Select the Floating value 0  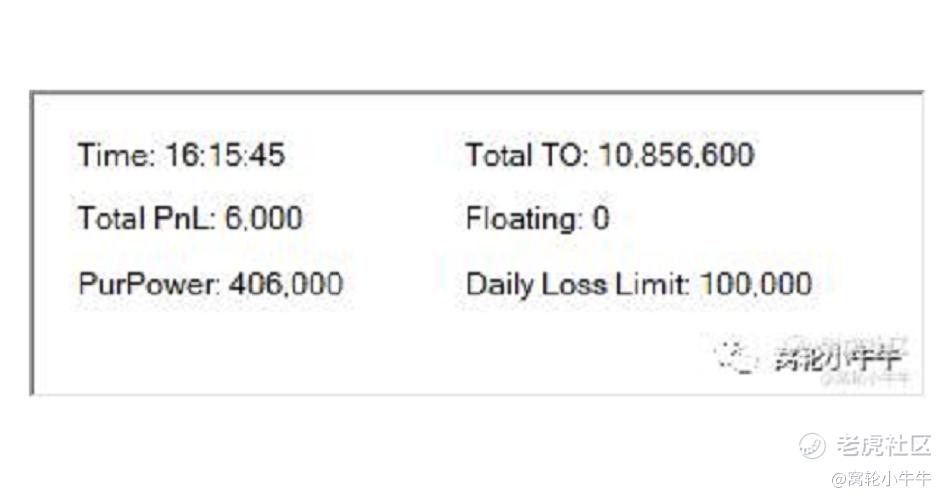pyautogui.click(x=600, y=218)
